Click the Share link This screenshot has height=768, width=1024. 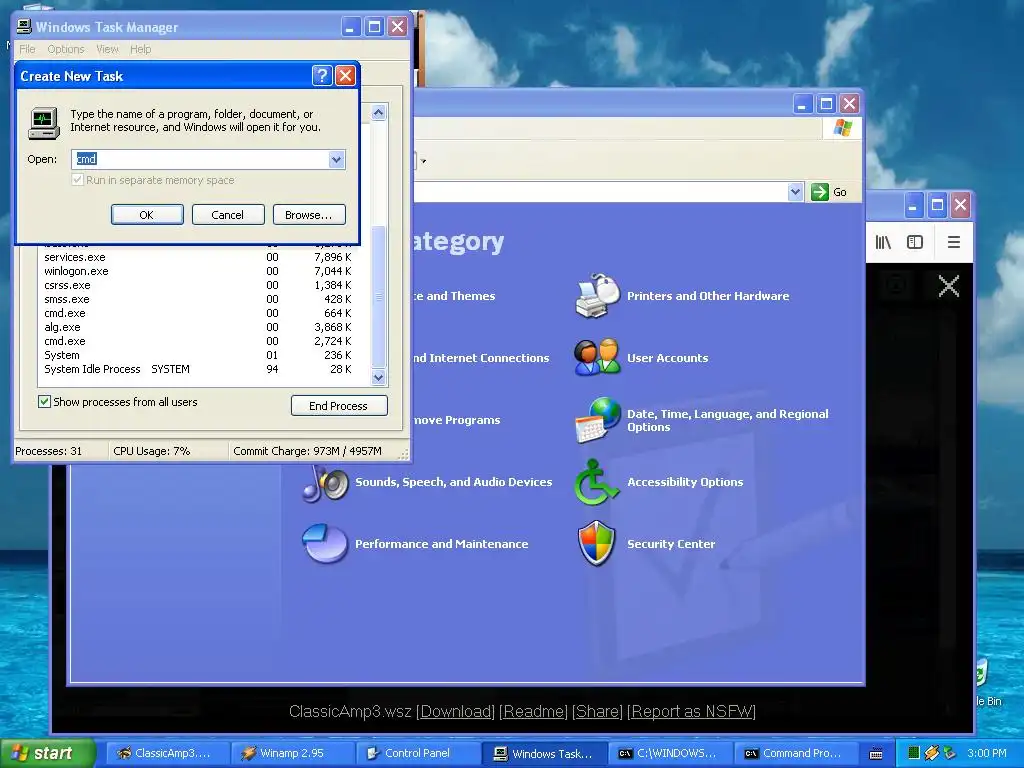pos(598,711)
